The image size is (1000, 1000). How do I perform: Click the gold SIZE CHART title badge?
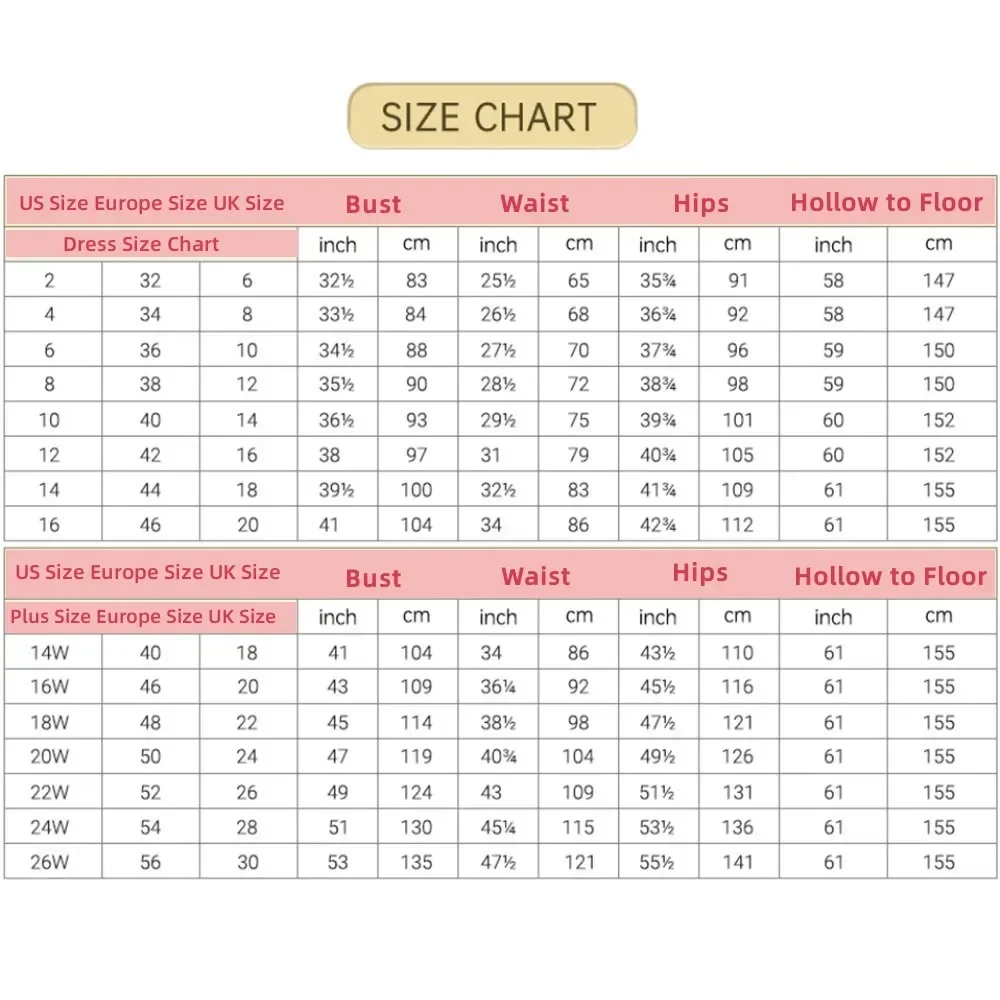(x=491, y=117)
